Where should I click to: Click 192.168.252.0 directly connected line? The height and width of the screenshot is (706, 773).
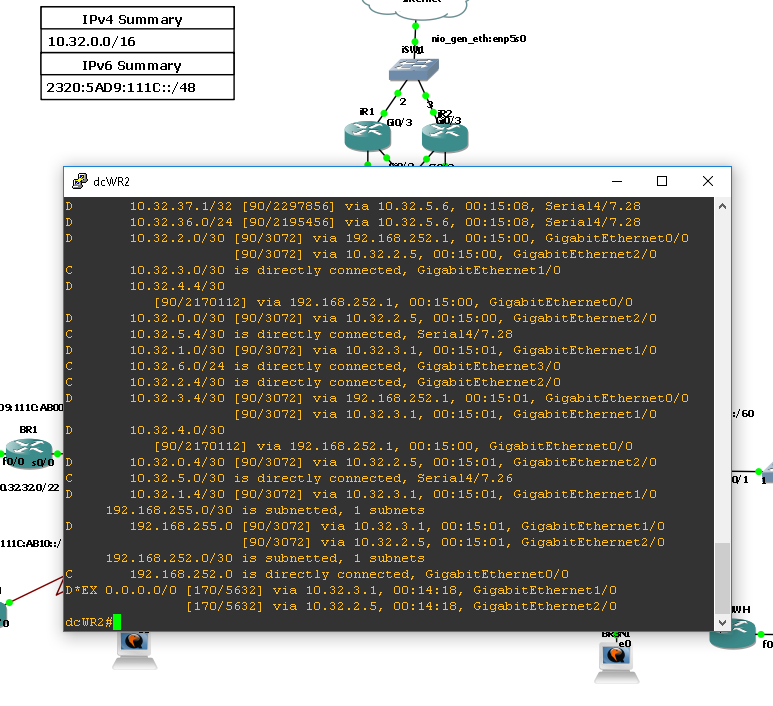pyautogui.click(x=317, y=574)
